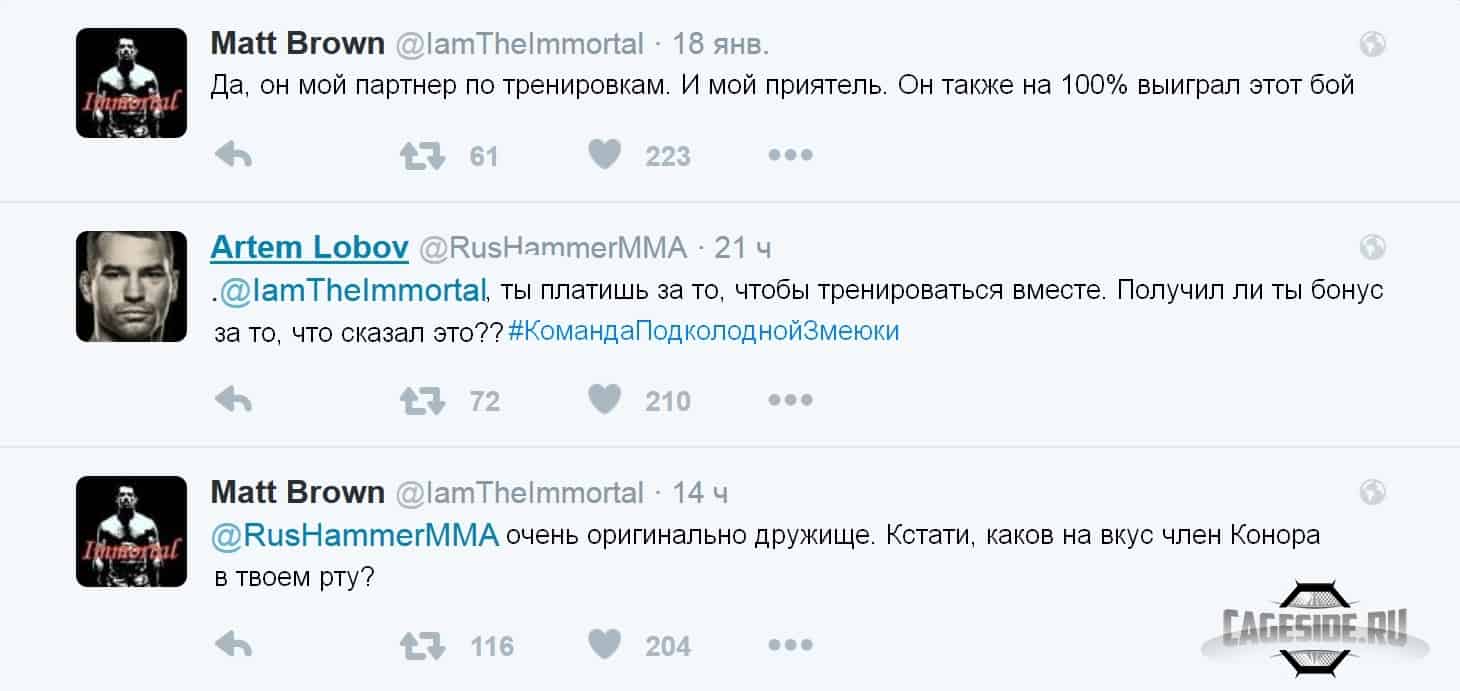Open the 18 янв. tweet timestamp
This screenshot has height=691, width=1460.
pos(720,44)
